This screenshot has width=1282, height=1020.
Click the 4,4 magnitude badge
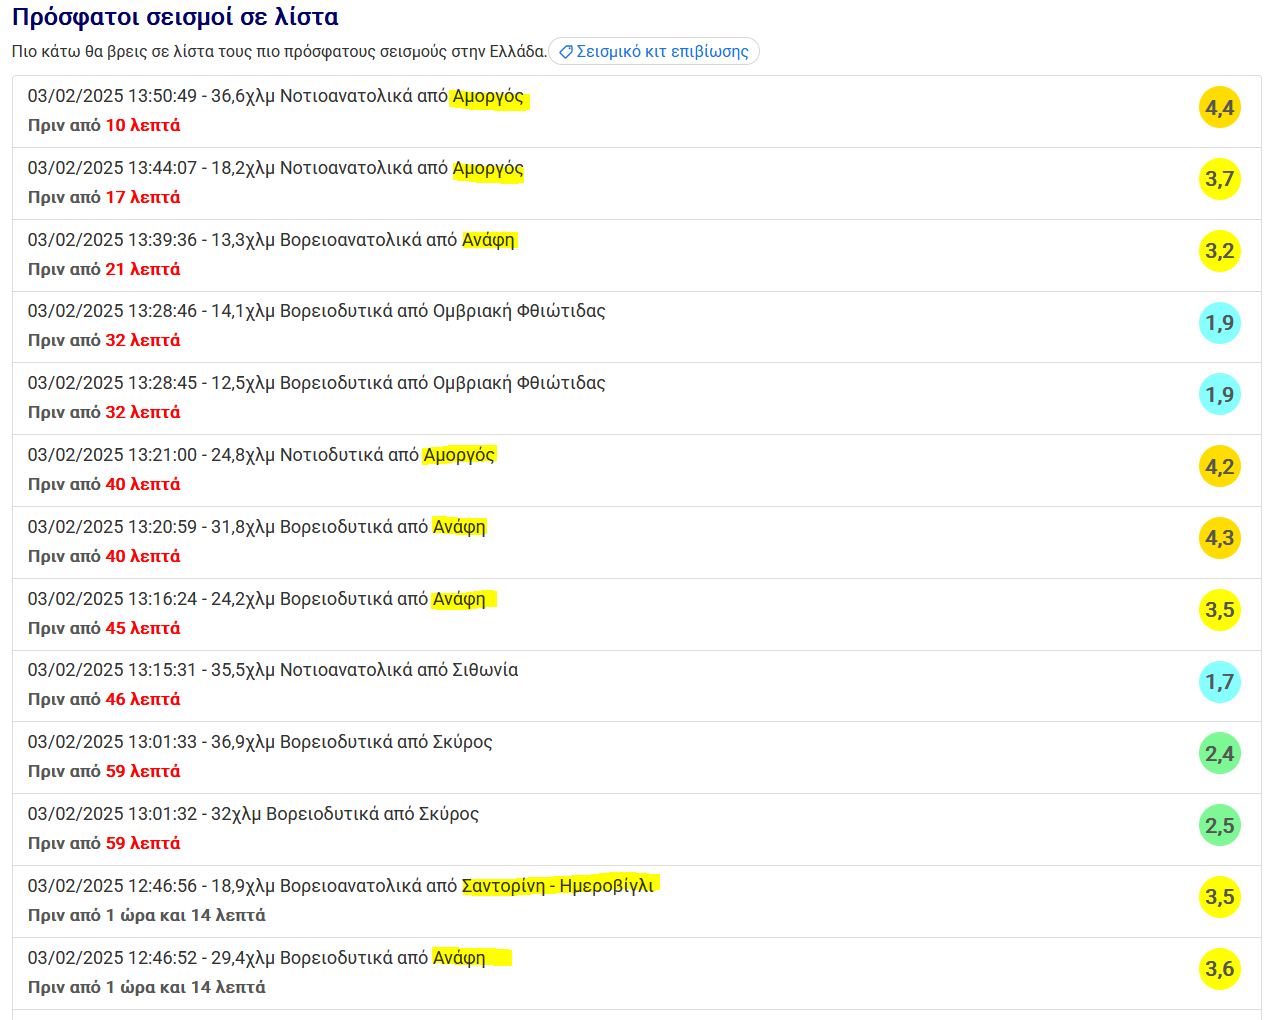[1220, 107]
